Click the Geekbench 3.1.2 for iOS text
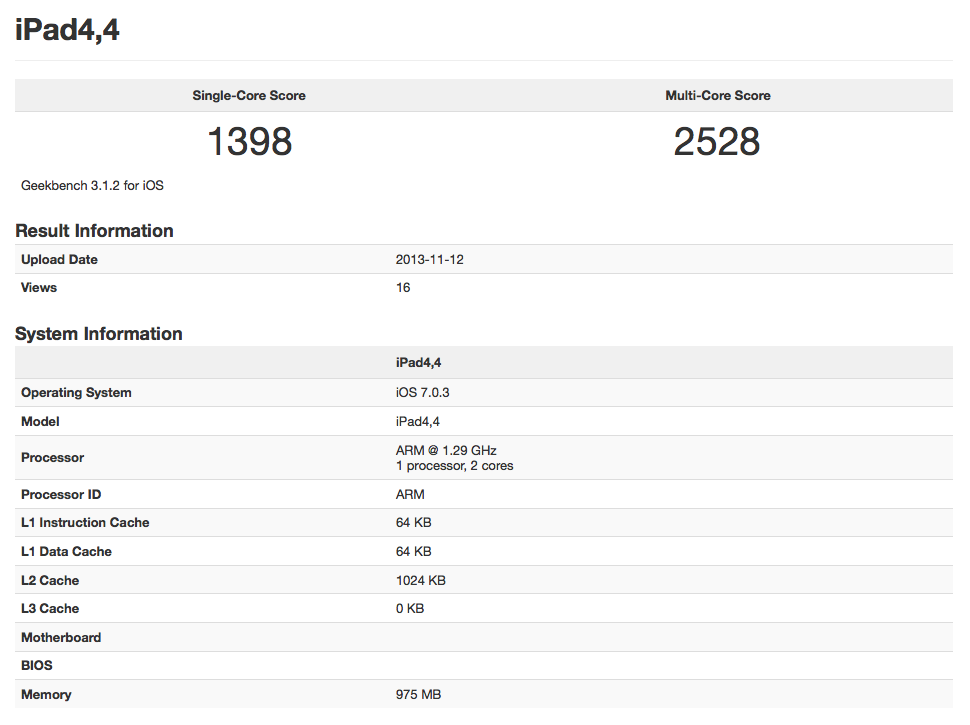Image resolution: width=970 pixels, height=725 pixels. [92, 186]
